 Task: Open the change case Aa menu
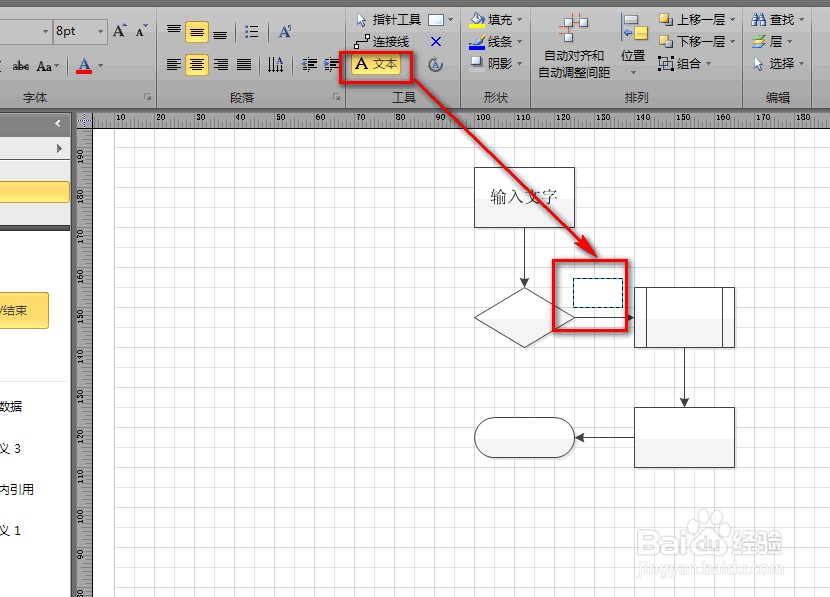pyautogui.click(x=47, y=66)
